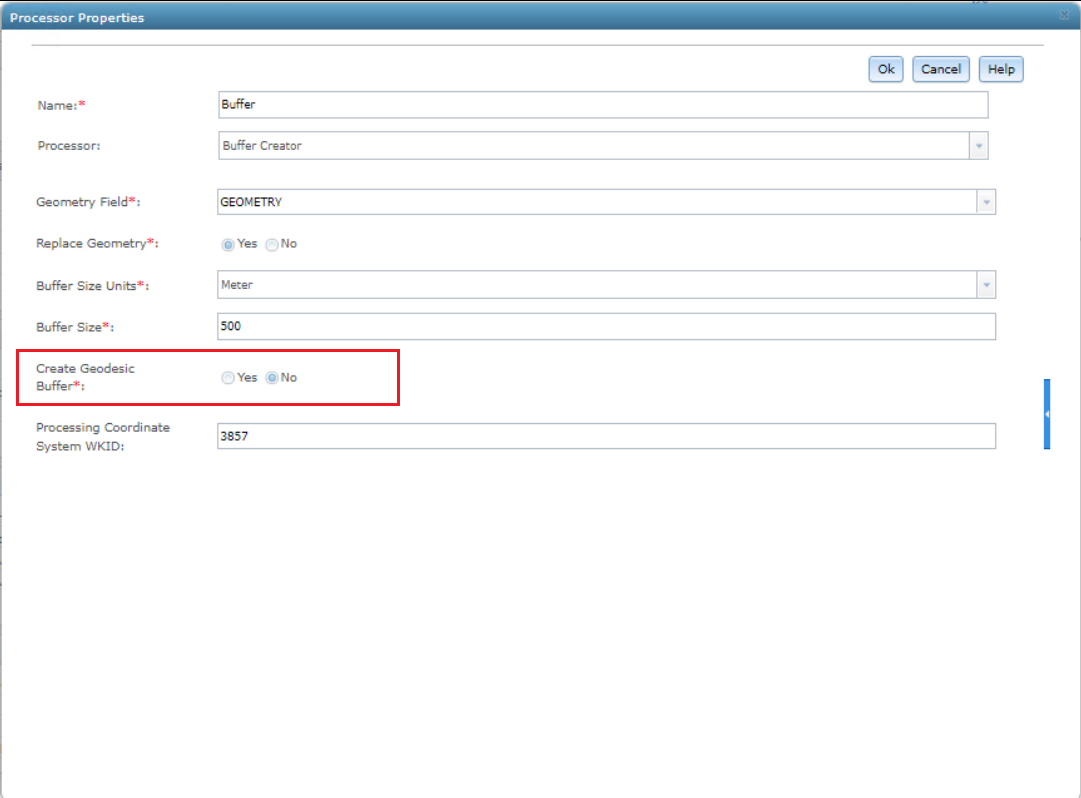Click the Cancel button
Image resolution: width=1081 pixels, height=798 pixels.
click(x=940, y=69)
